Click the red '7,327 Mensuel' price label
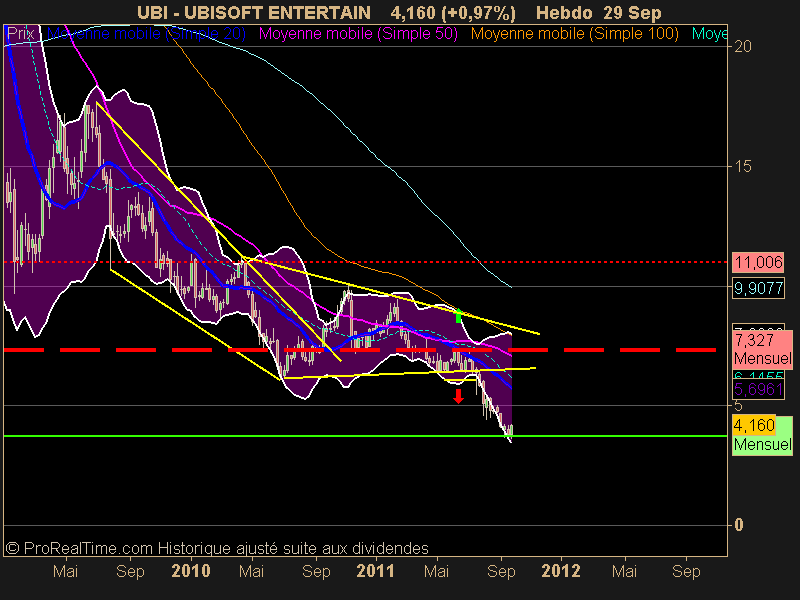The width and height of the screenshot is (800, 600). 762,349
